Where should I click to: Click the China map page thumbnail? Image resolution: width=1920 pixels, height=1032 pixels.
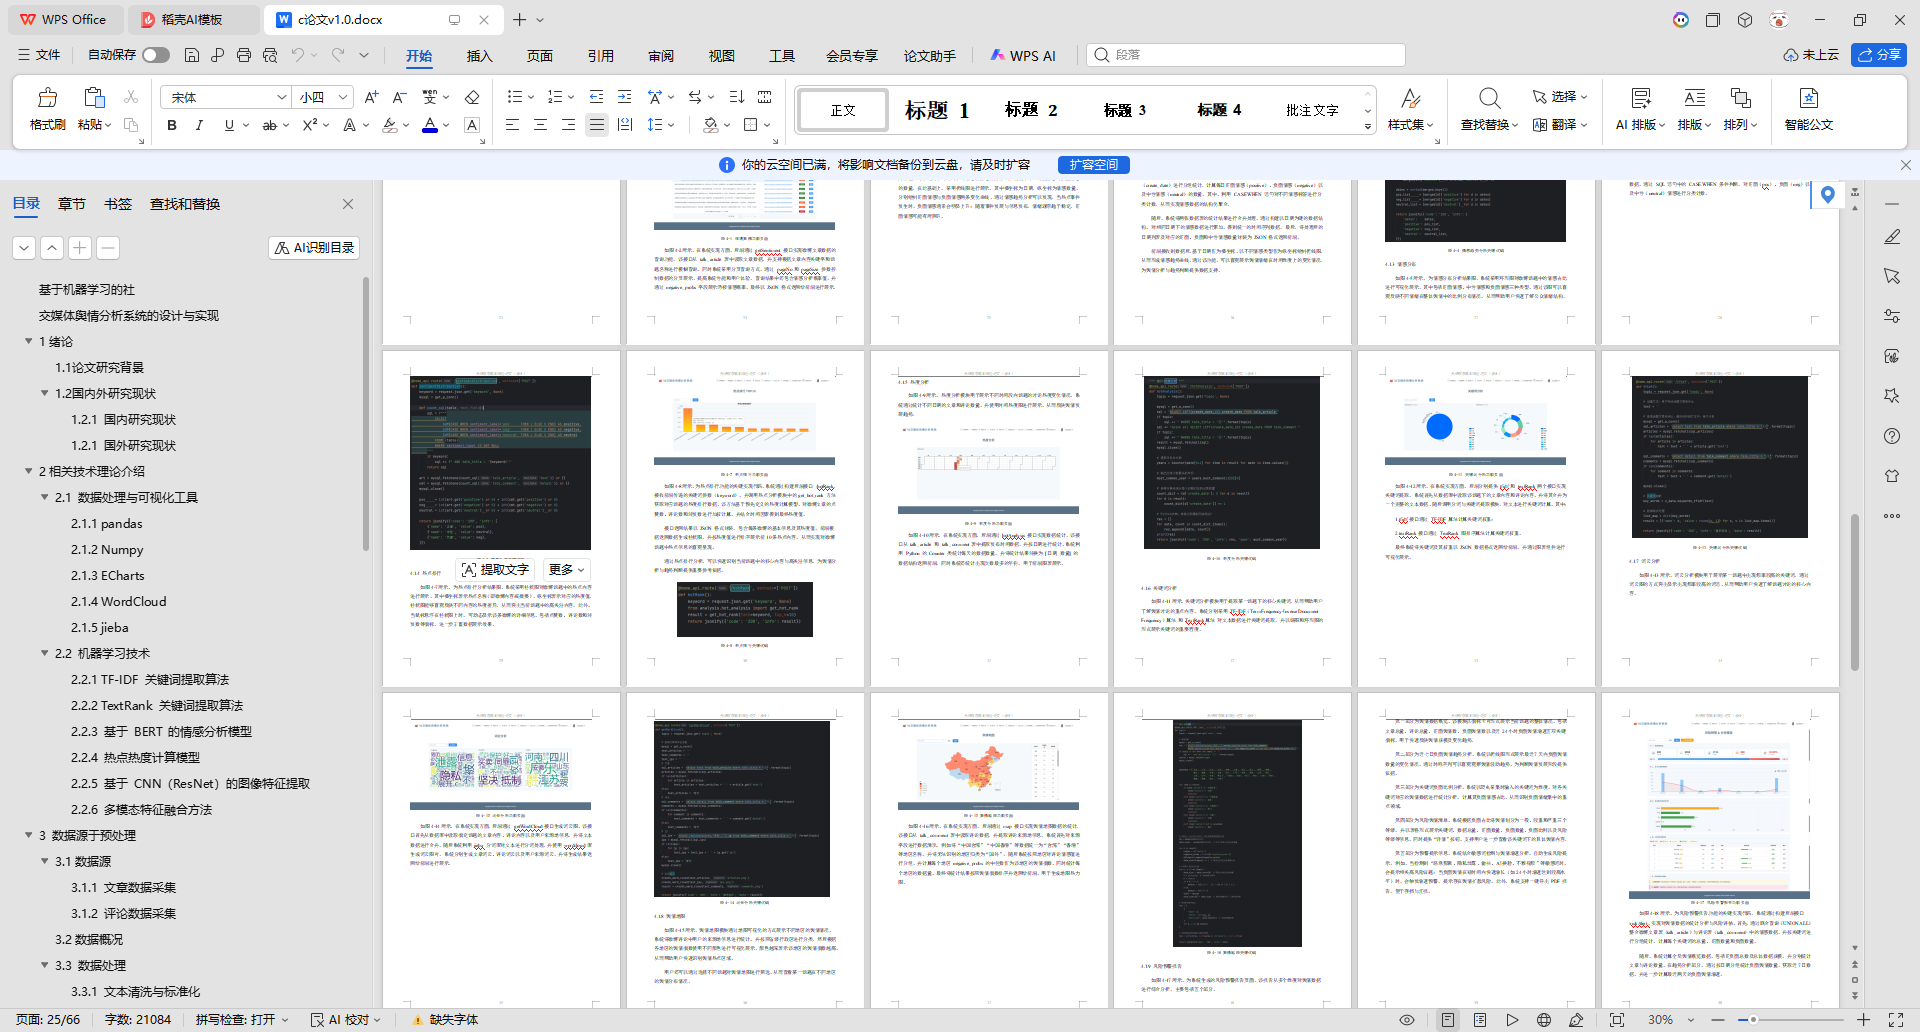pos(989,851)
